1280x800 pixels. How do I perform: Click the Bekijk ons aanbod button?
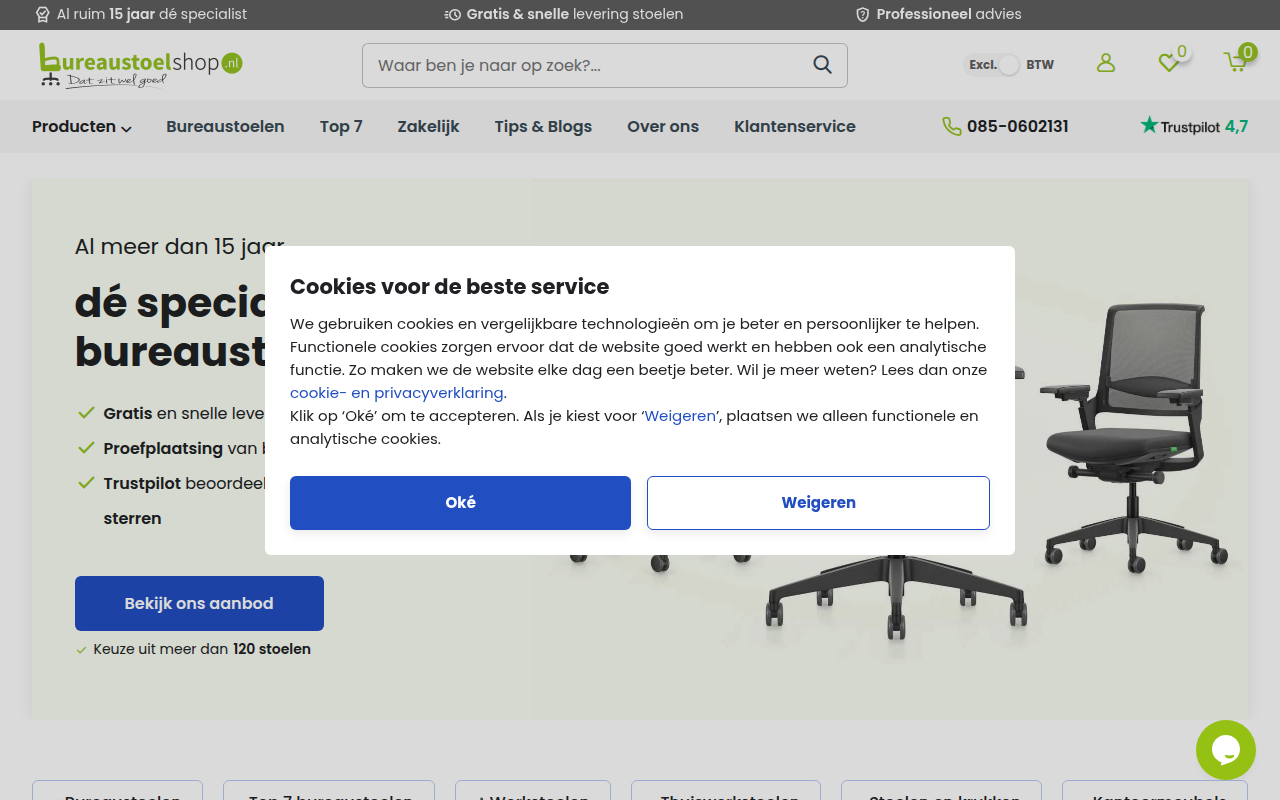[199, 603]
